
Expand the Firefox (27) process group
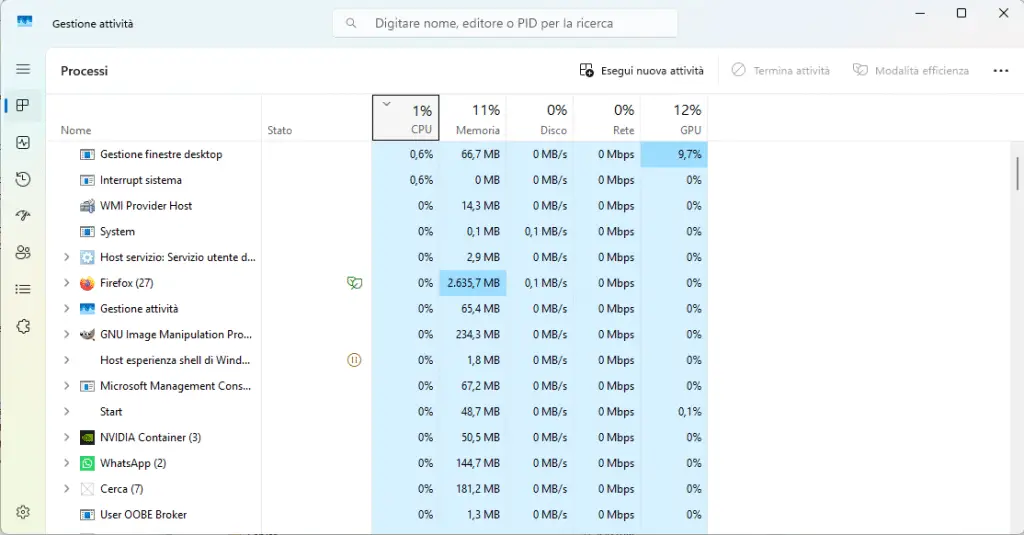(x=67, y=283)
